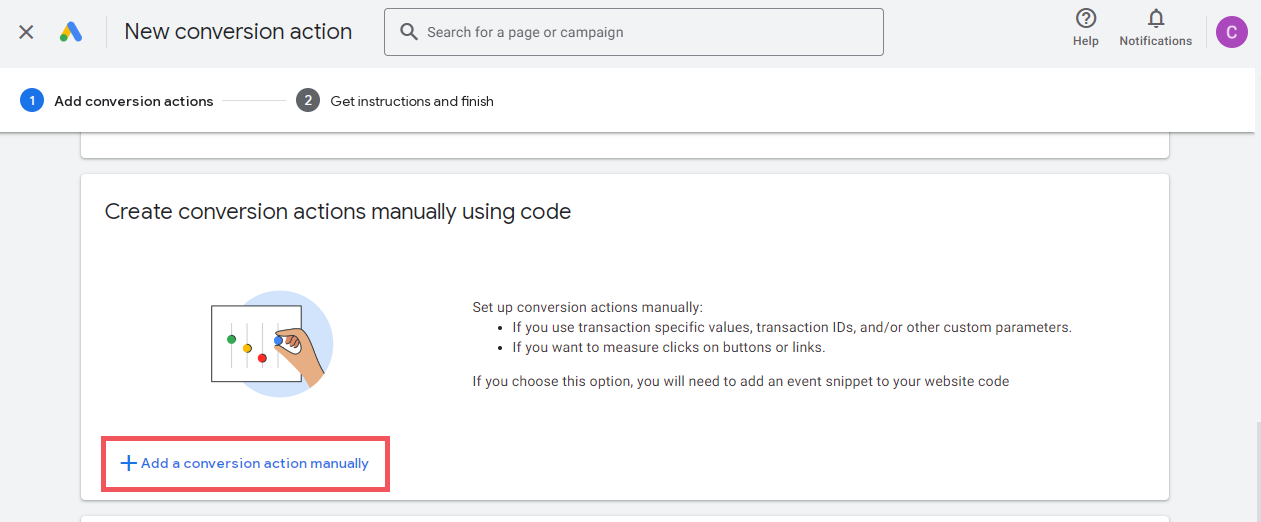Open Help via question mark icon
The image size is (1261, 522).
1085,18
